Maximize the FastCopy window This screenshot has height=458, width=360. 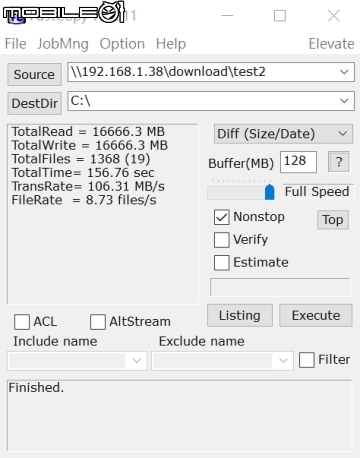click(x=280, y=16)
